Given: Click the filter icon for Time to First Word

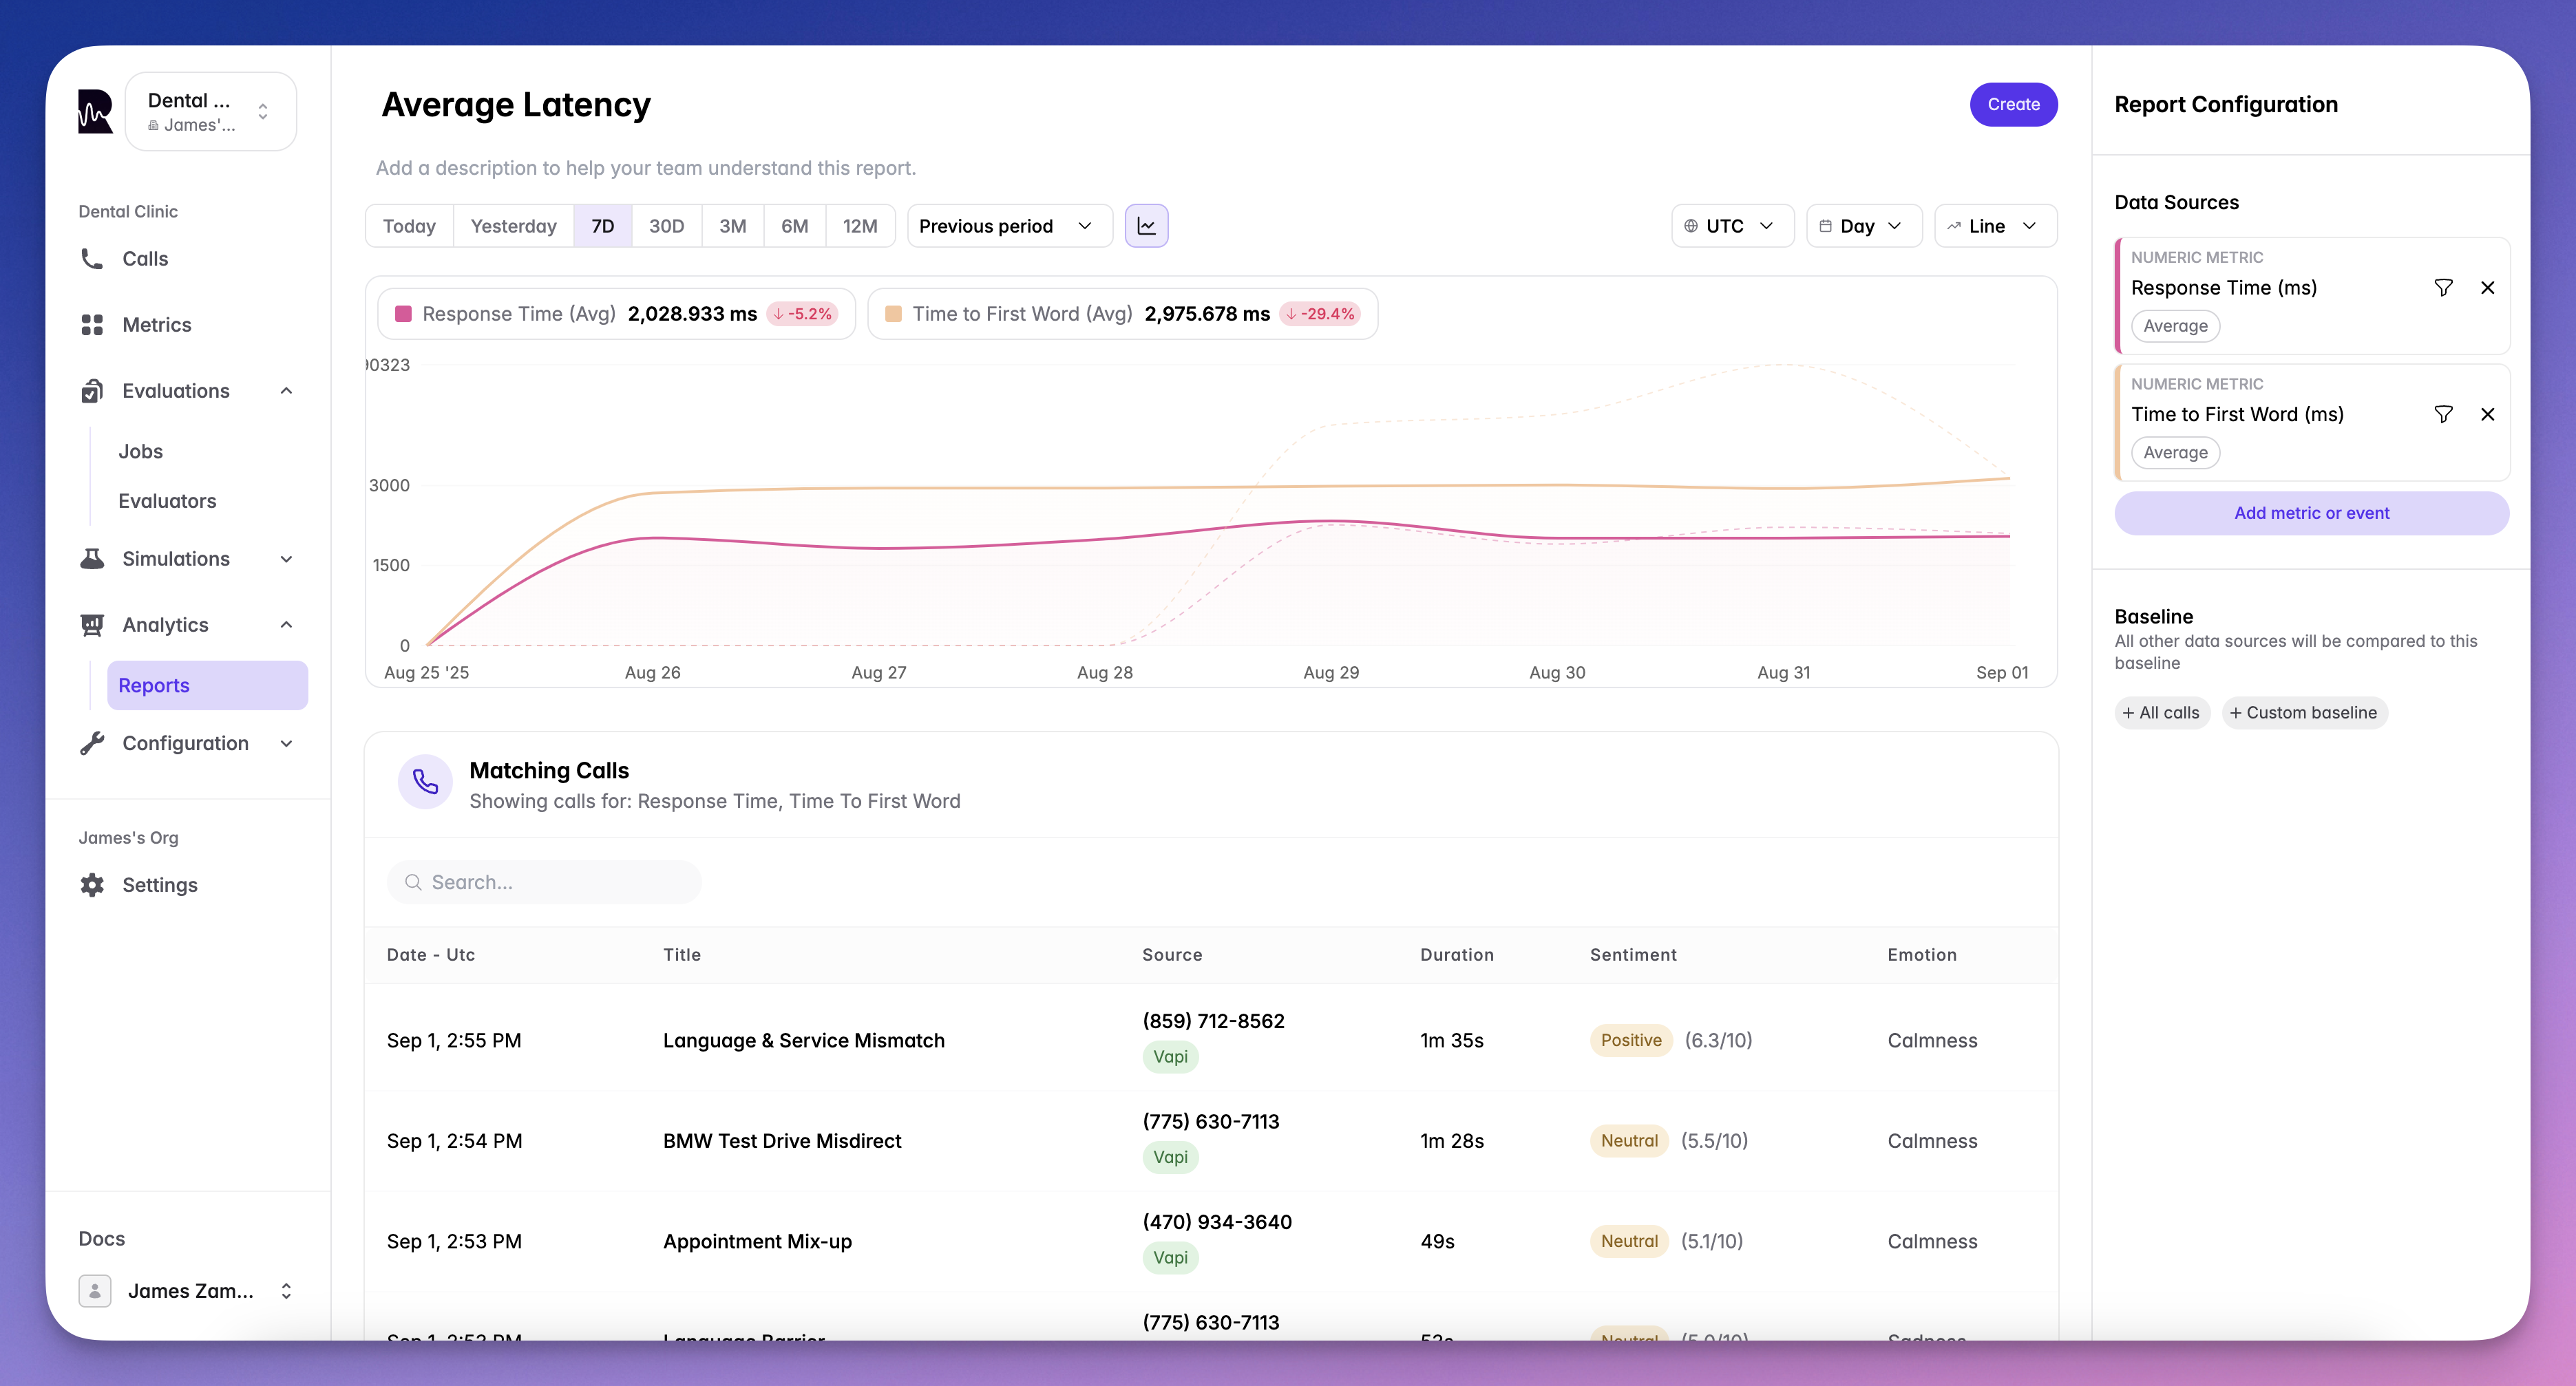Looking at the screenshot, I should pos(2443,414).
